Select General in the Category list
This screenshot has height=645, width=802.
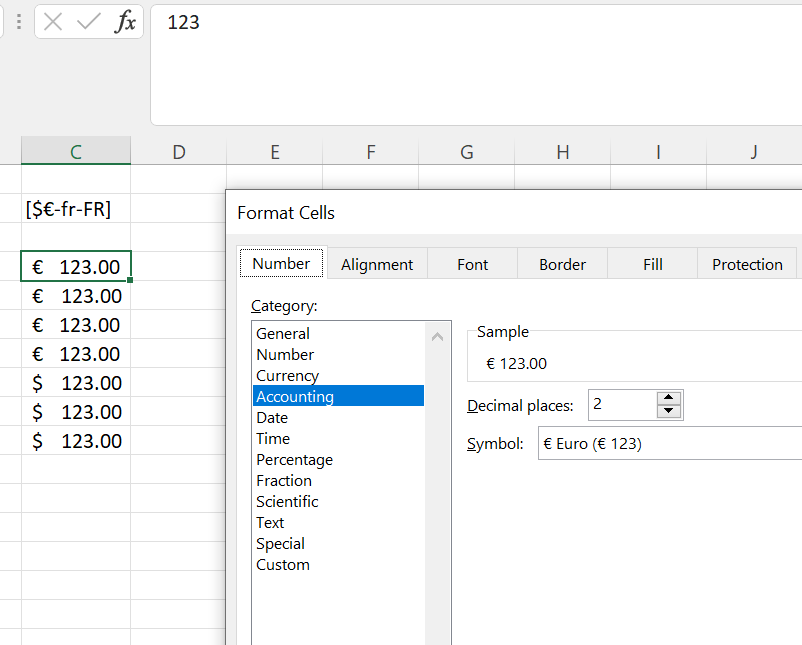(x=339, y=333)
